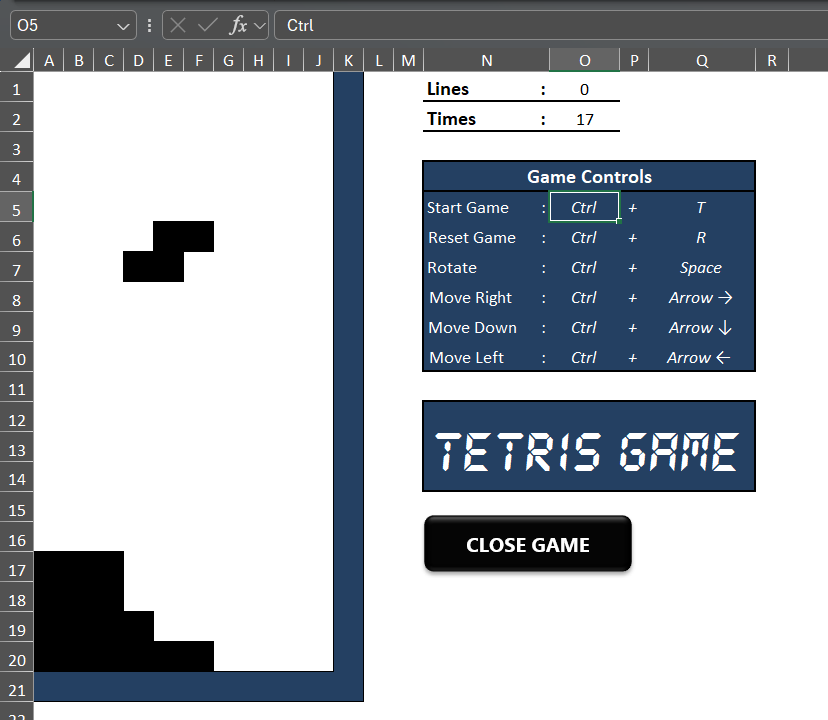828x720 pixels.
Task: Click the three-dot formula bar resize handle
Action: pos(149,25)
